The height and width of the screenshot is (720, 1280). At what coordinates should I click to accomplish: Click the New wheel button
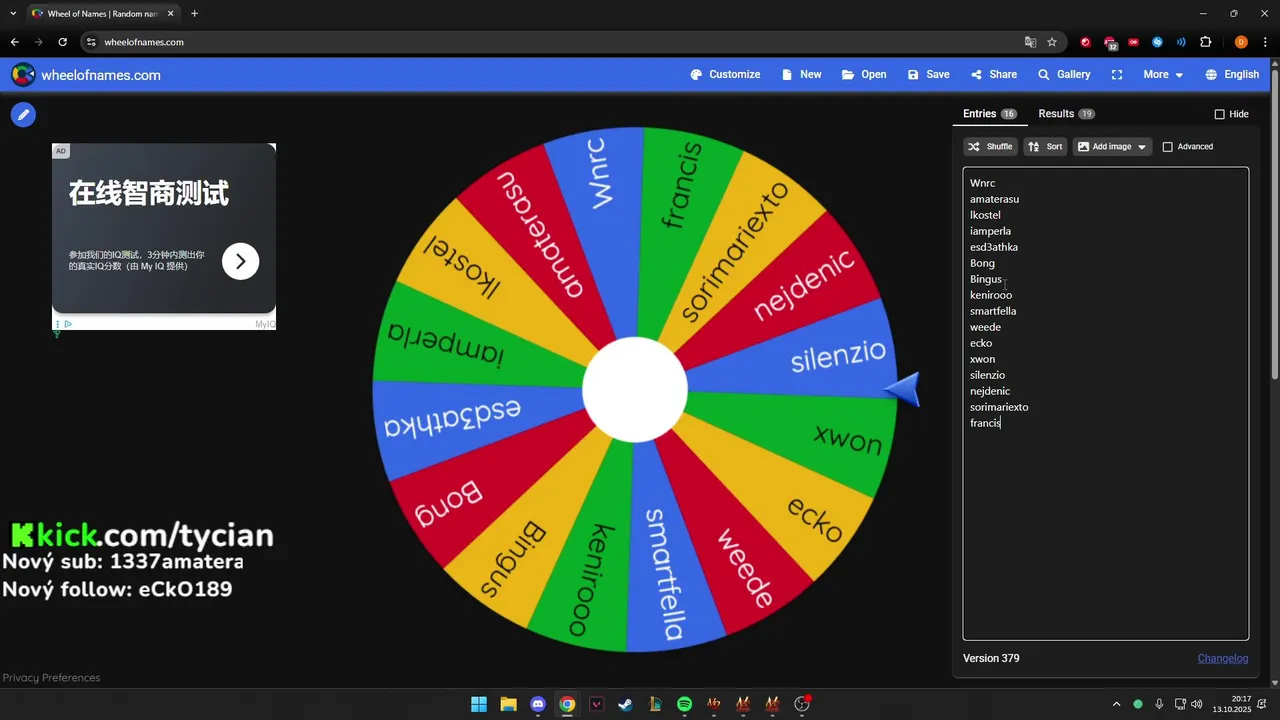coord(801,75)
